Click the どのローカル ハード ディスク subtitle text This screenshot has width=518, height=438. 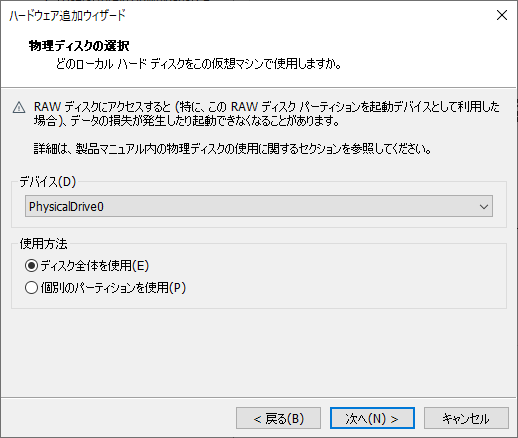[199, 64]
